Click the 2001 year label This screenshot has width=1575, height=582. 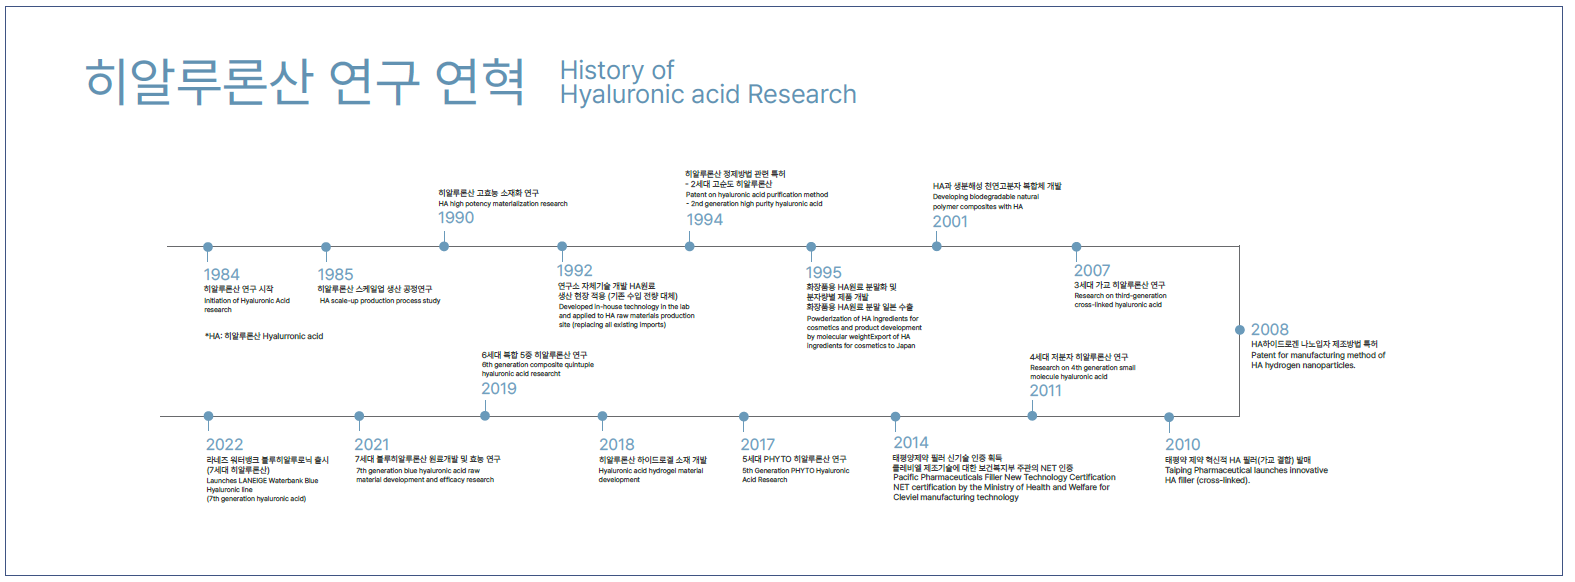coord(950,222)
